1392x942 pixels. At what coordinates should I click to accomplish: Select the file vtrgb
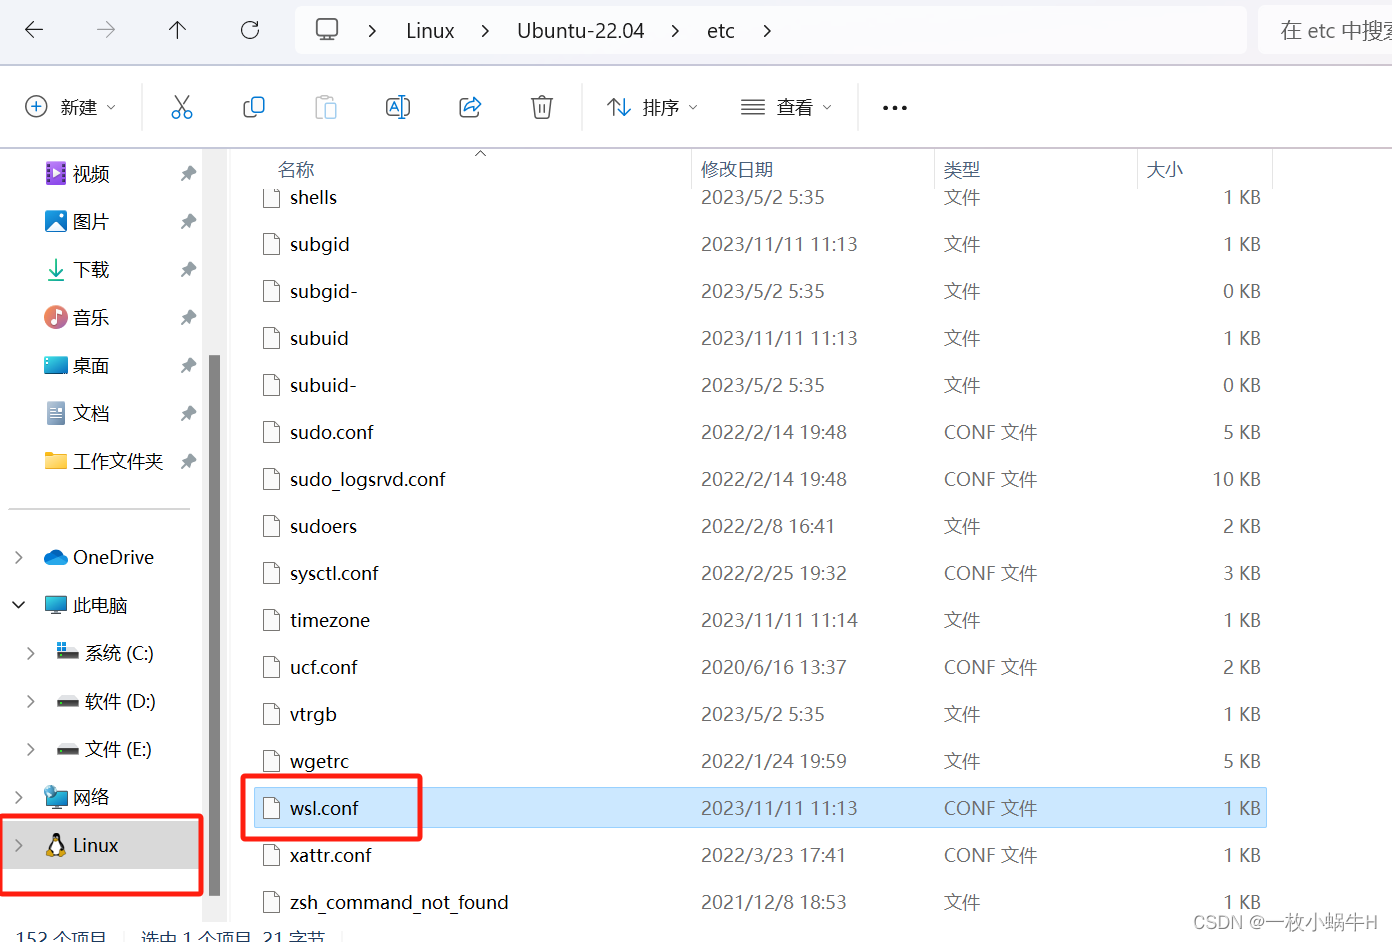tap(313, 714)
